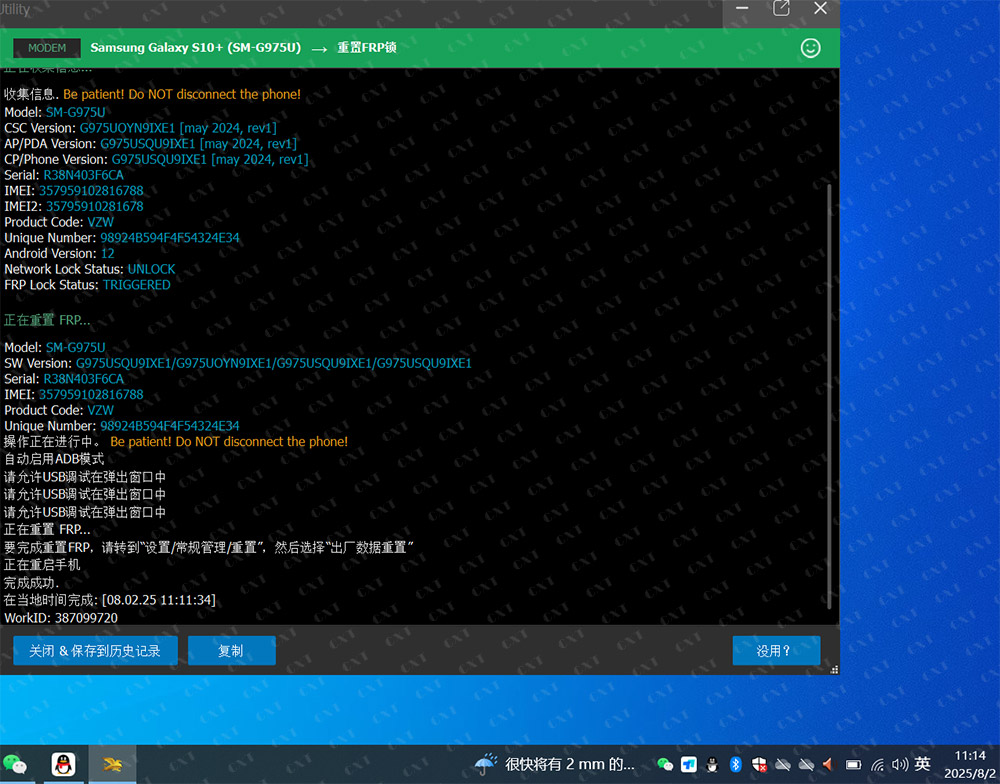Switch input method via 英 indicator
The image size is (1000, 784).
tap(922, 764)
